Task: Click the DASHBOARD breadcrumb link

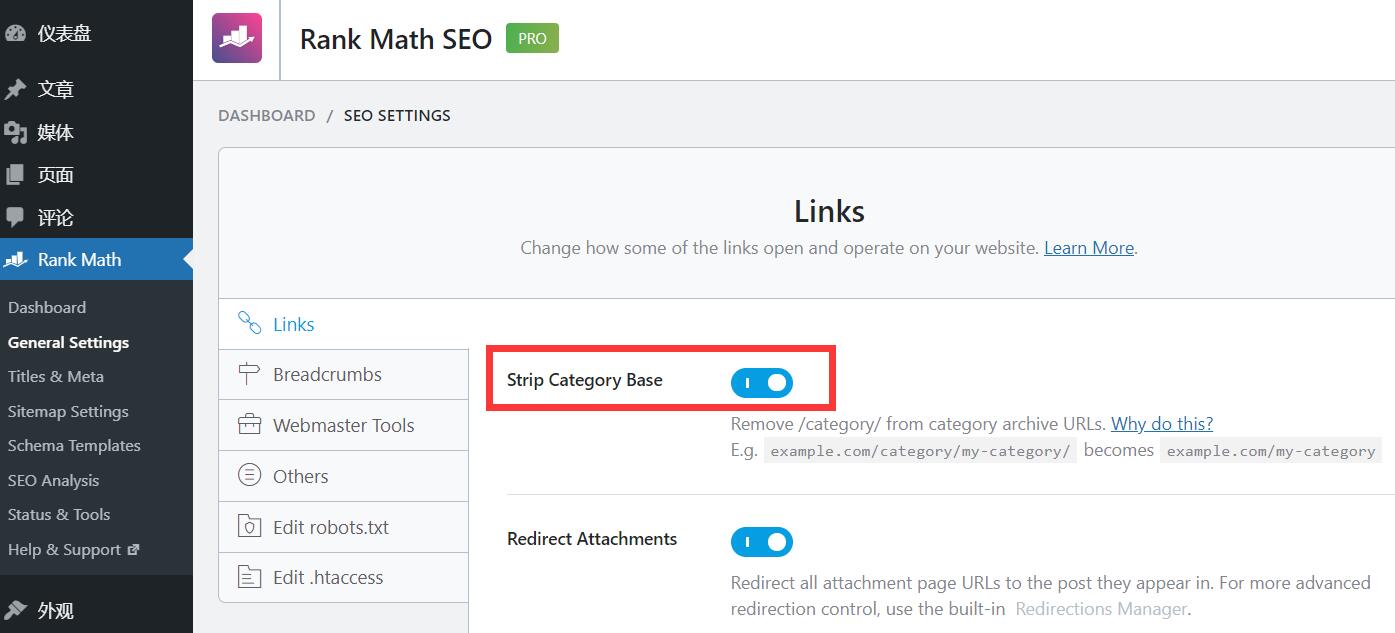Action: [x=266, y=115]
